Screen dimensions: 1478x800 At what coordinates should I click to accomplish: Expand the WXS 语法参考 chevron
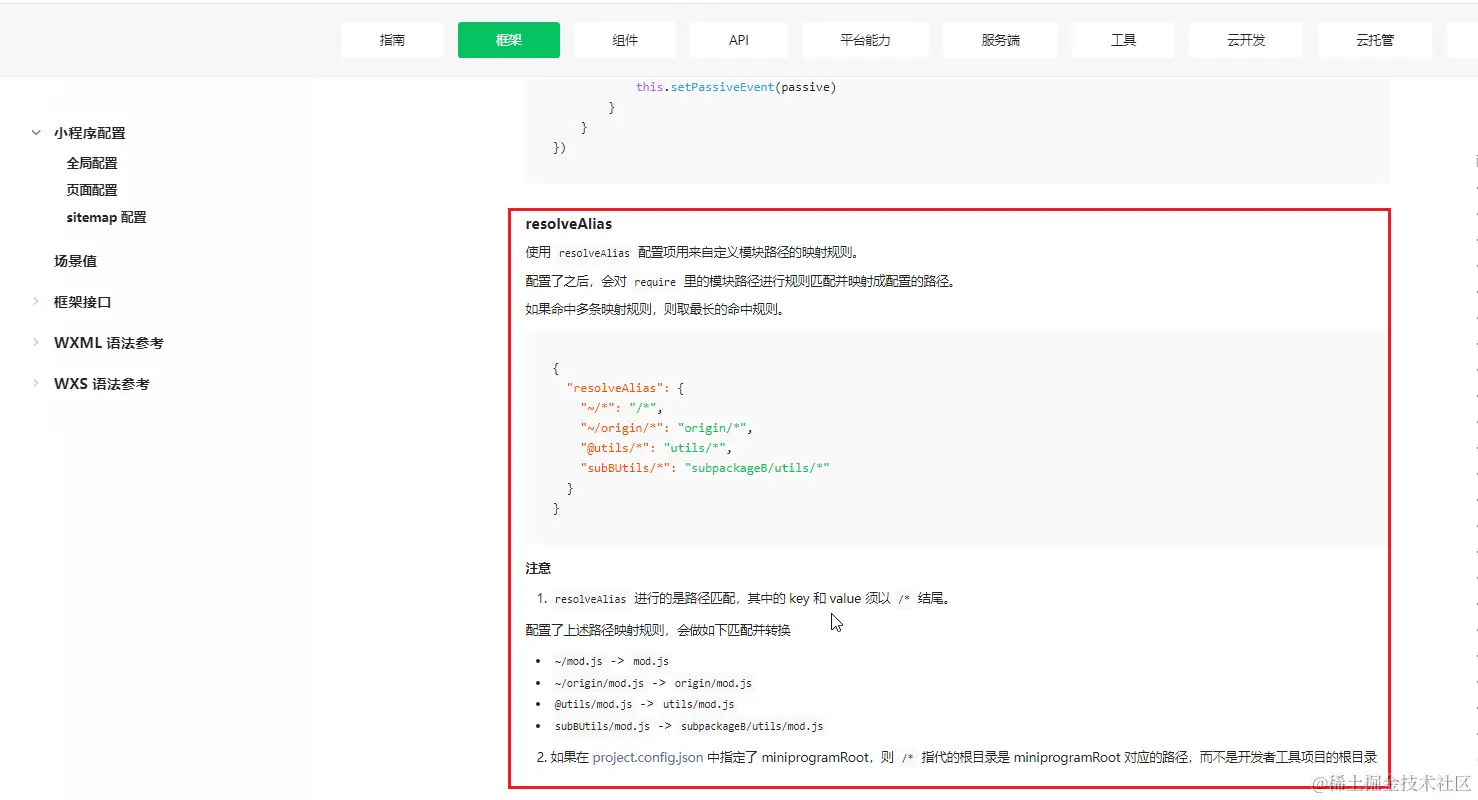click(x=36, y=383)
